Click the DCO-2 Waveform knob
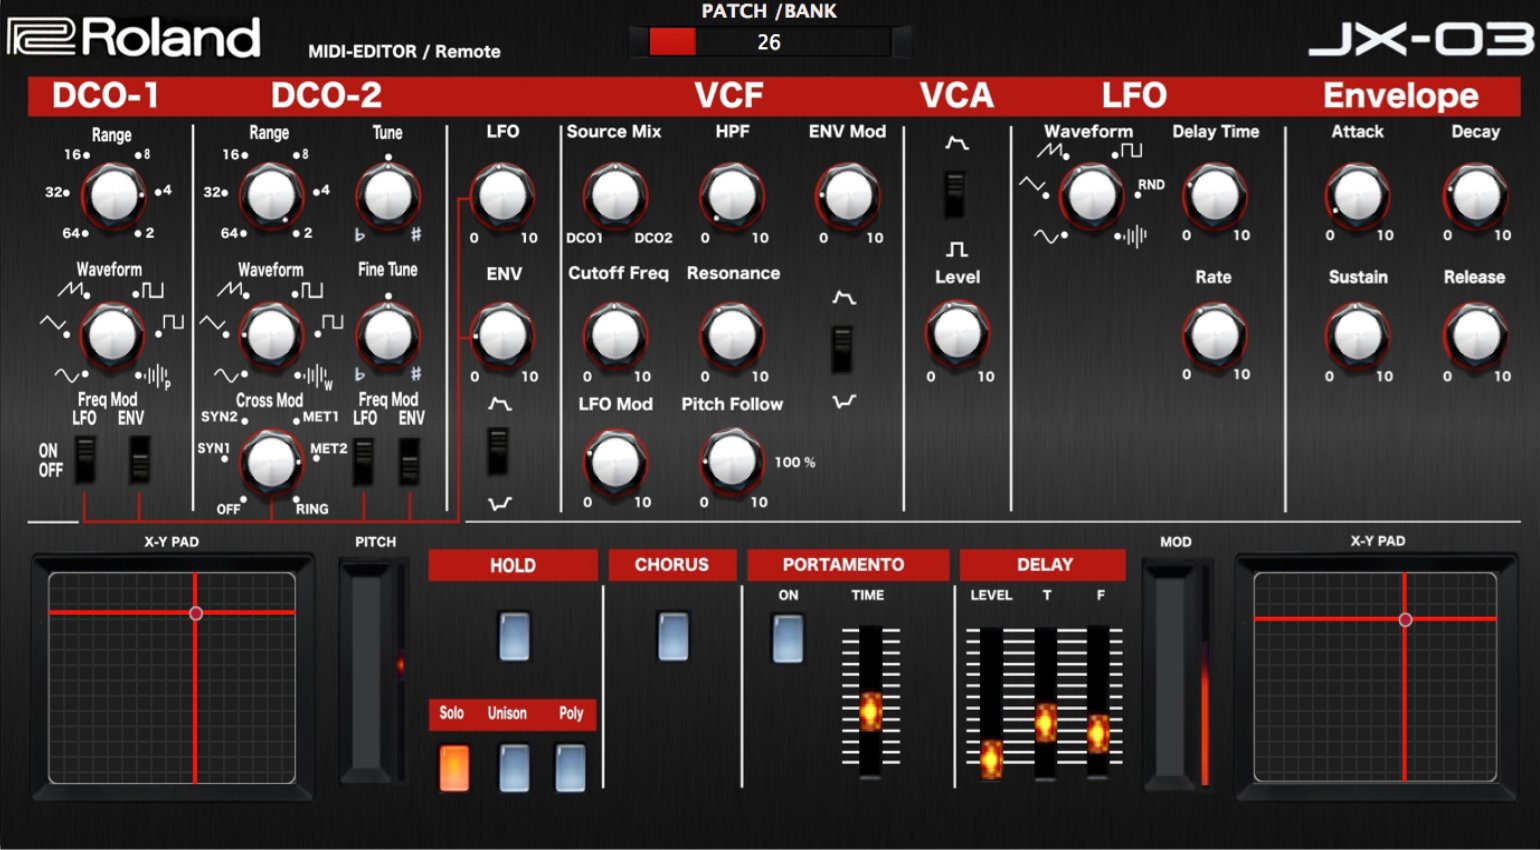 (270, 335)
